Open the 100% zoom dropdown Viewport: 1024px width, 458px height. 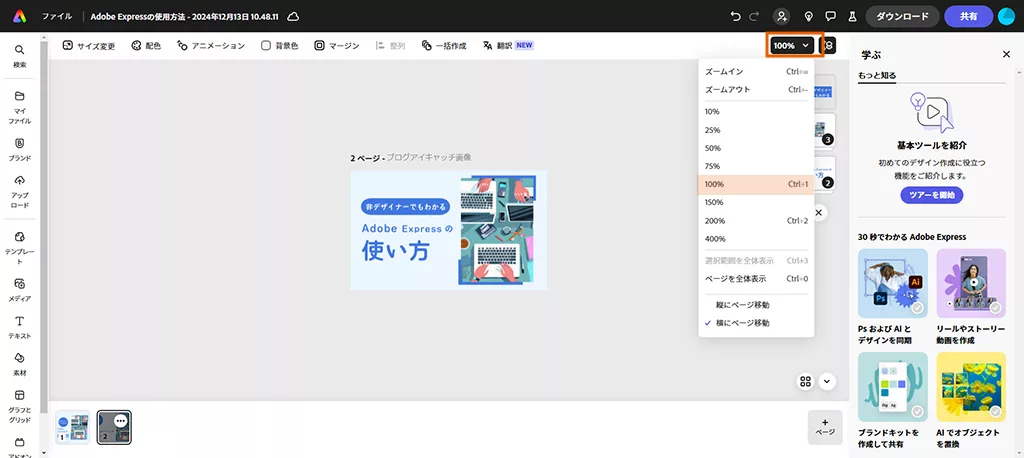coord(792,46)
